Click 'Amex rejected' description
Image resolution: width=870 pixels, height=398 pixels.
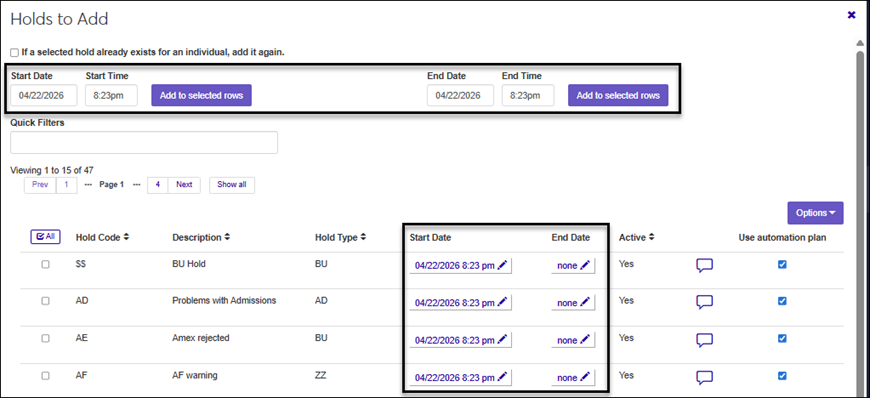[200, 338]
